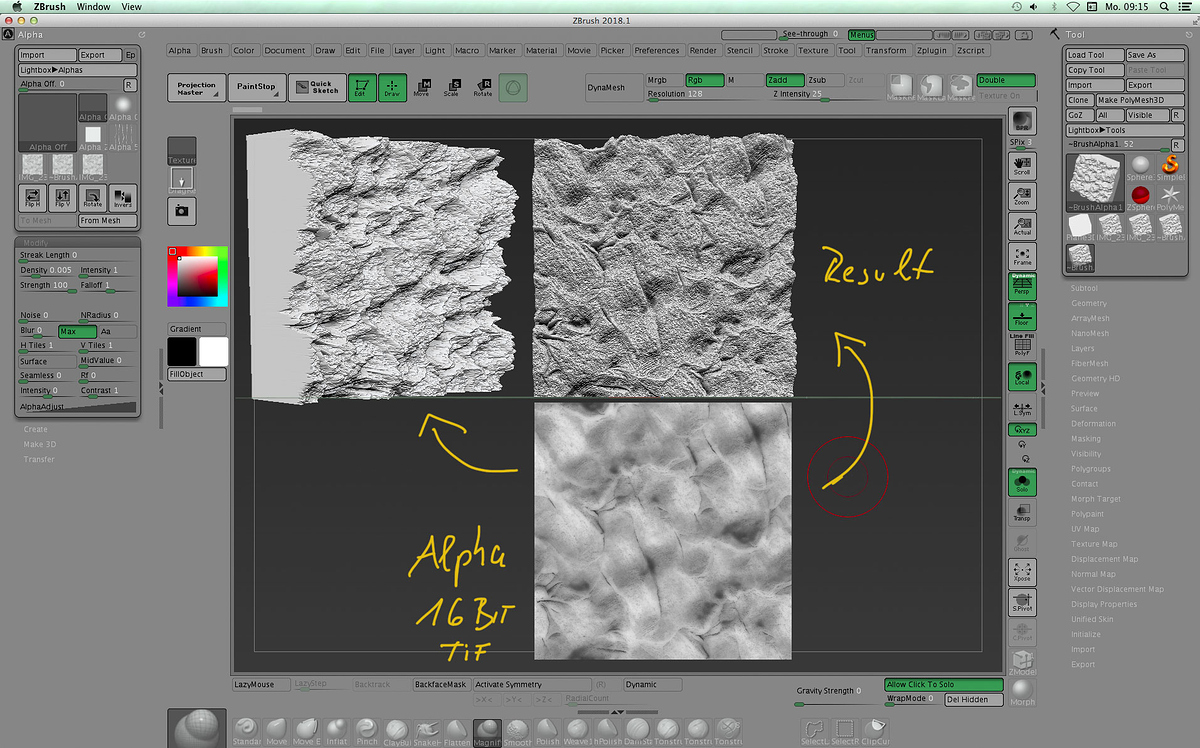Invert the alpha with Invers icon
The height and width of the screenshot is (748, 1200).
coord(122,197)
